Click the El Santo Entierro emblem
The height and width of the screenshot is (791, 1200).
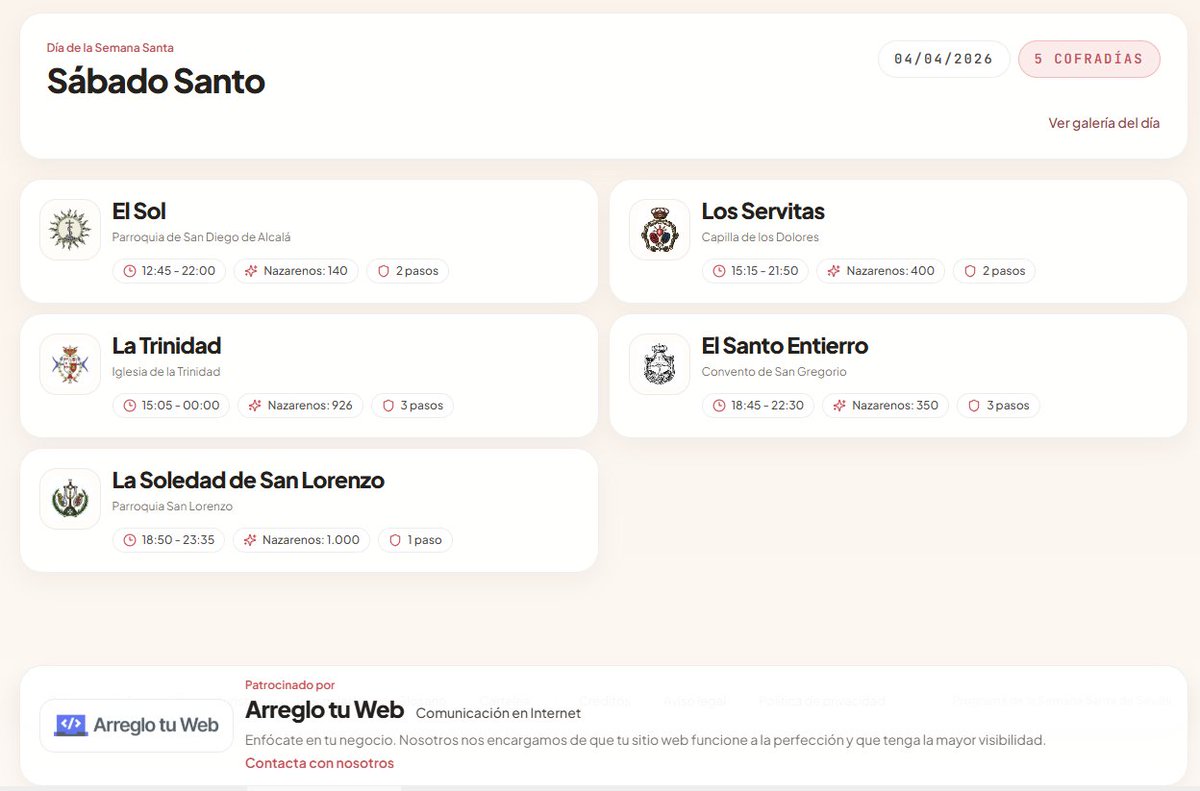(x=660, y=364)
